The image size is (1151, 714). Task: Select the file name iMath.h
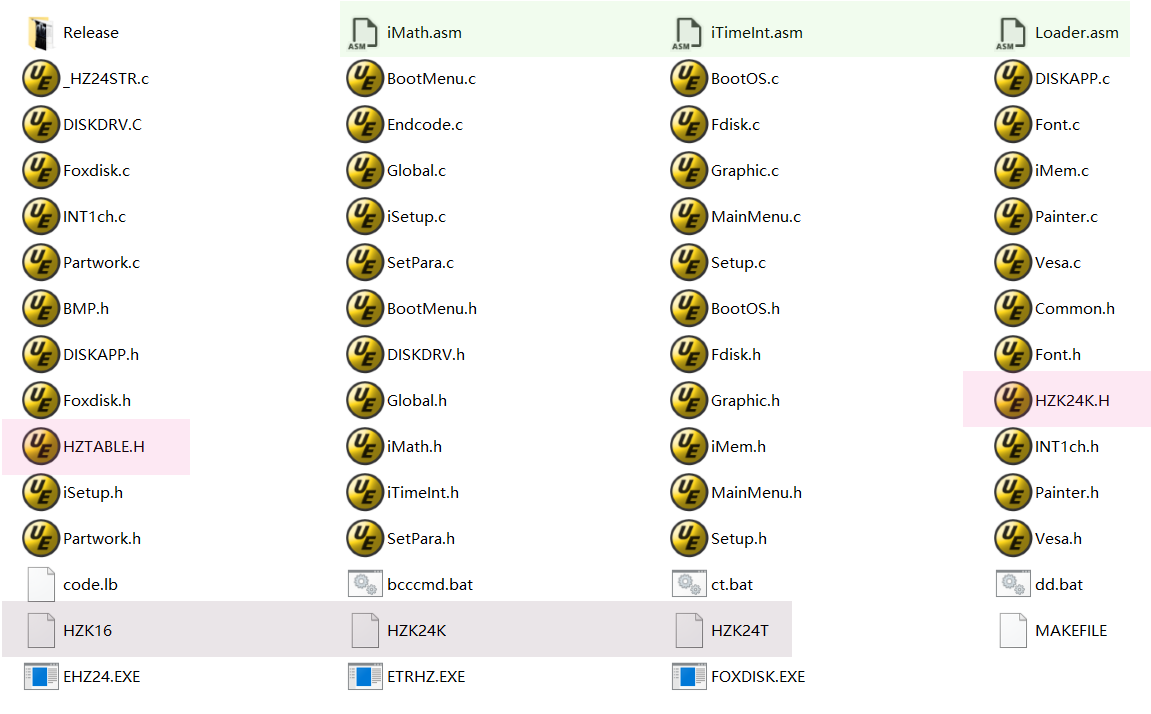click(414, 447)
